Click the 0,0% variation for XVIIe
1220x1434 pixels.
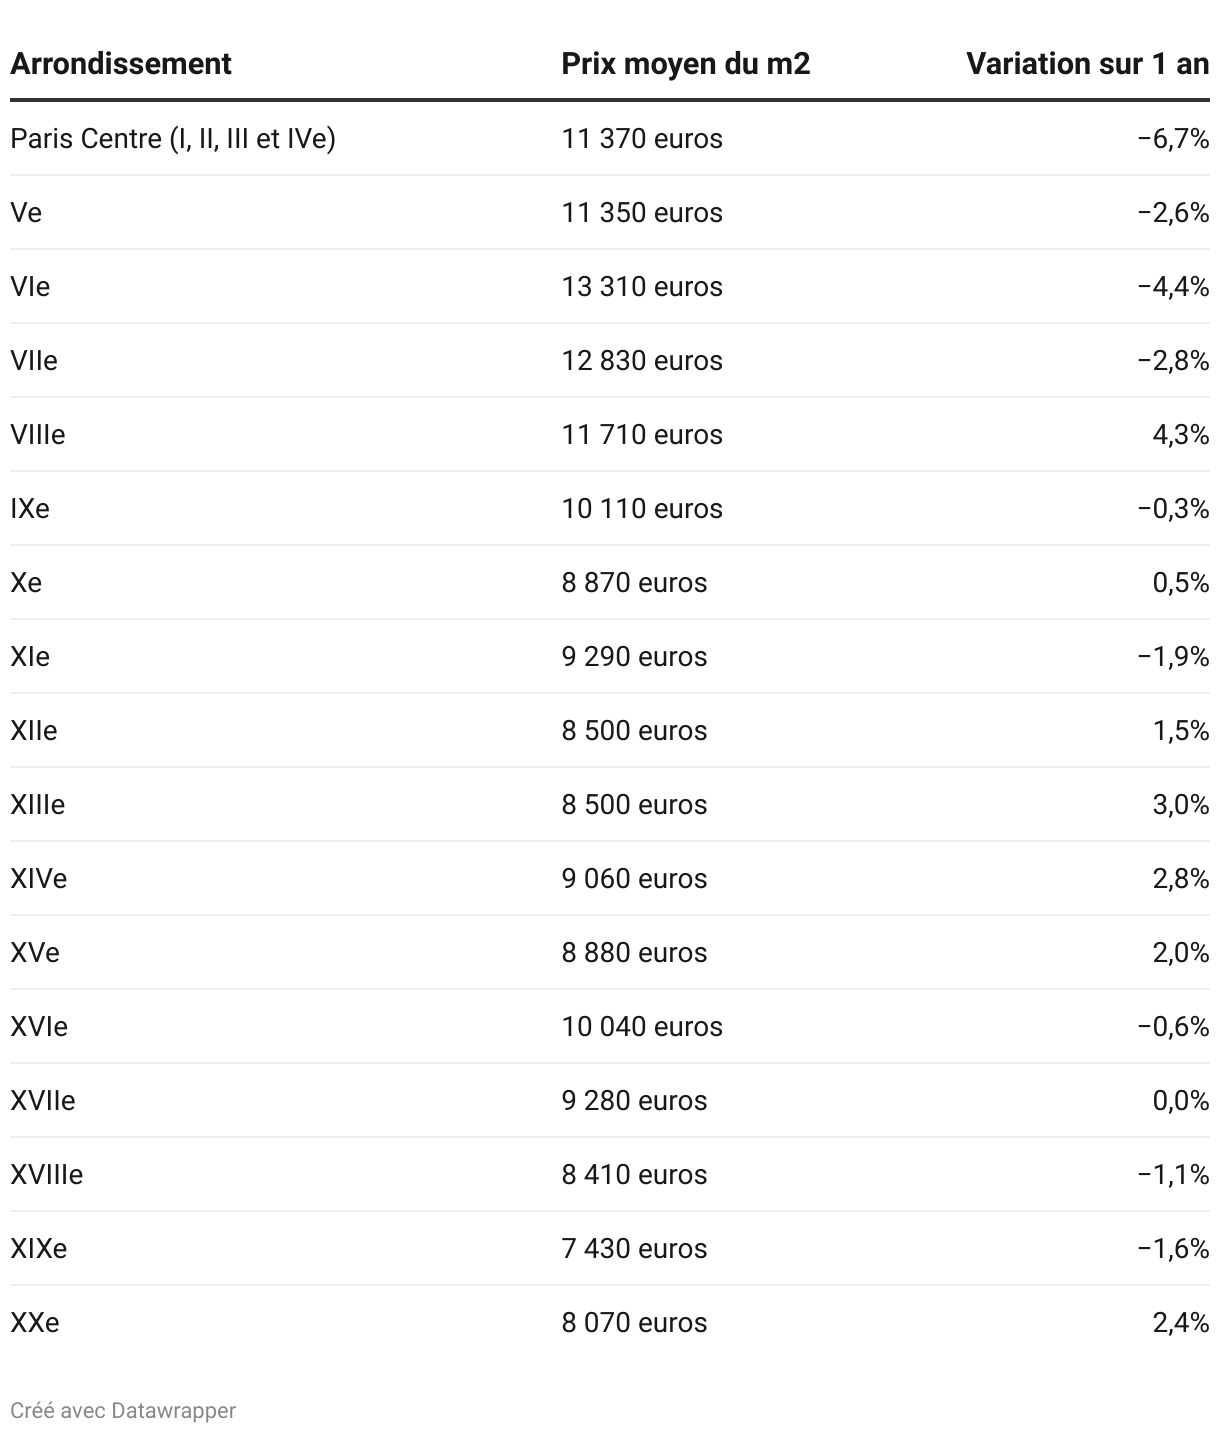1181,1100
